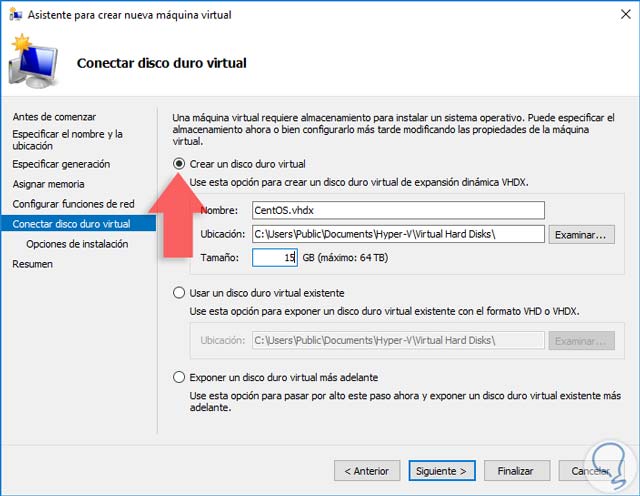Image resolution: width=640 pixels, height=496 pixels.
Task: Open 'Especificar el nombre y la ubicación' step
Action: 67,140
